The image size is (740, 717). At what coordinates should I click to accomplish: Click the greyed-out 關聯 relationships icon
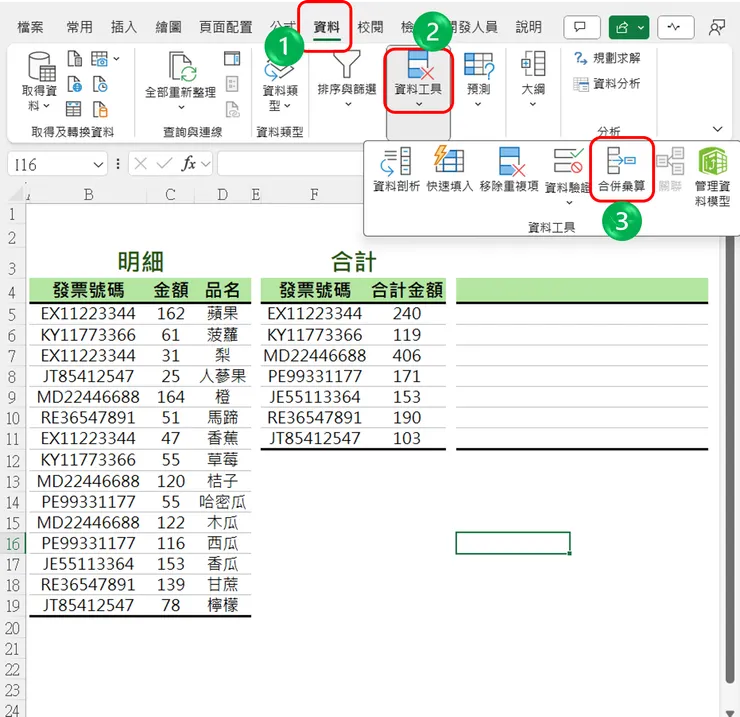[670, 161]
